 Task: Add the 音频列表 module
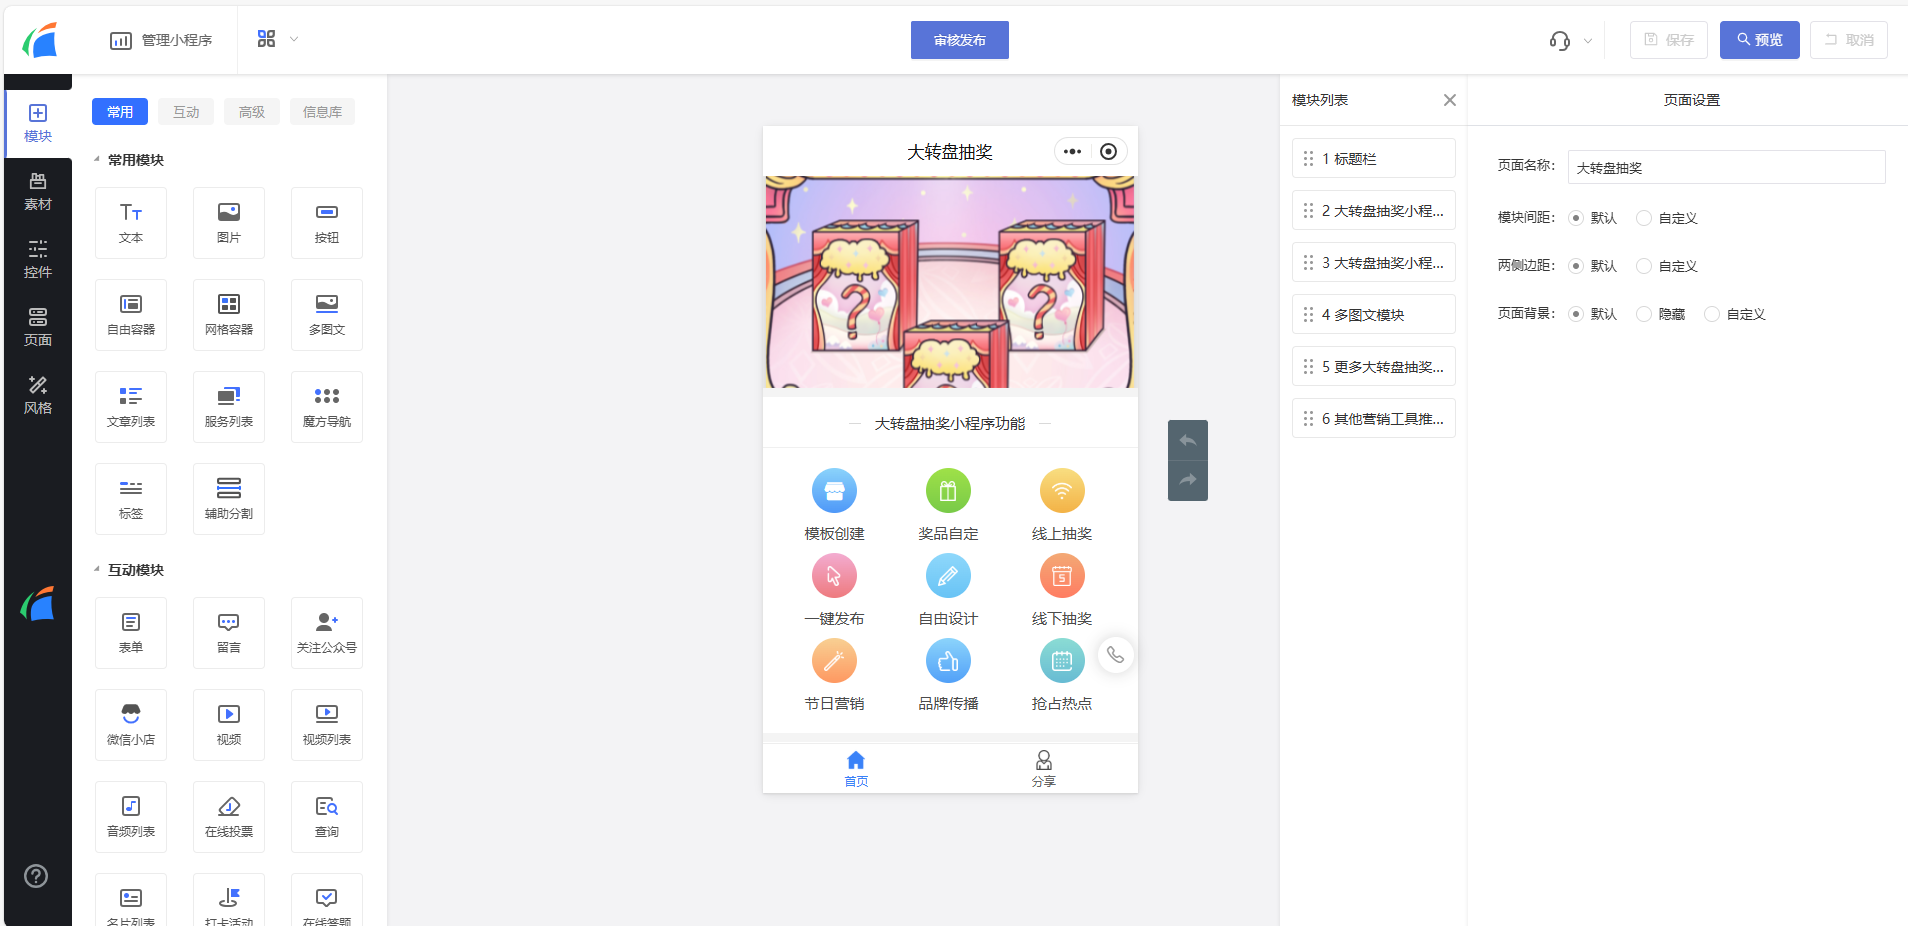pyautogui.click(x=131, y=817)
